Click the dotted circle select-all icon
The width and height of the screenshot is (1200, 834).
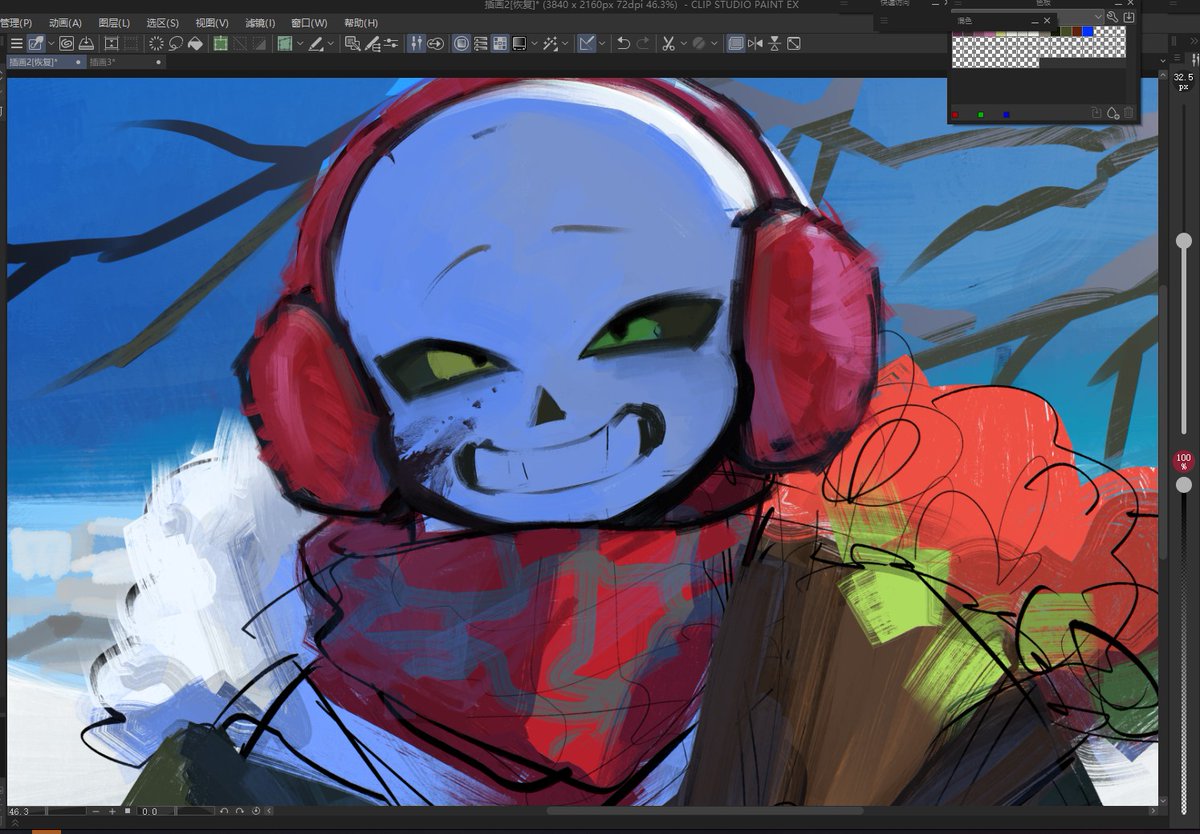point(157,43)
